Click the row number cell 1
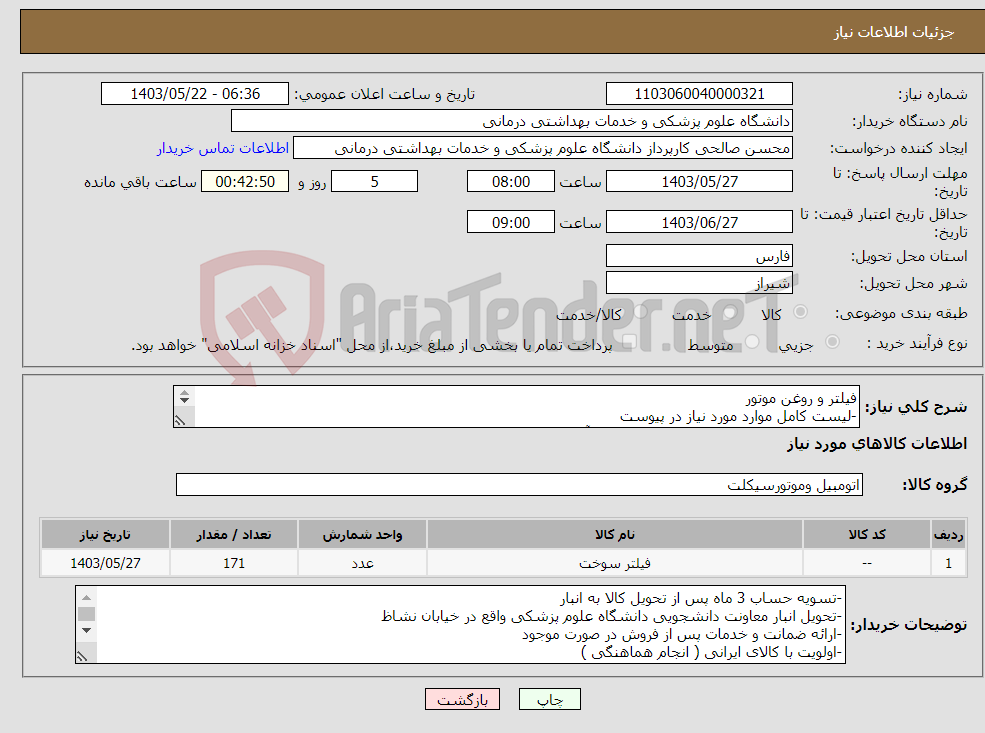The image size is (985, 733). pos(949,563)
